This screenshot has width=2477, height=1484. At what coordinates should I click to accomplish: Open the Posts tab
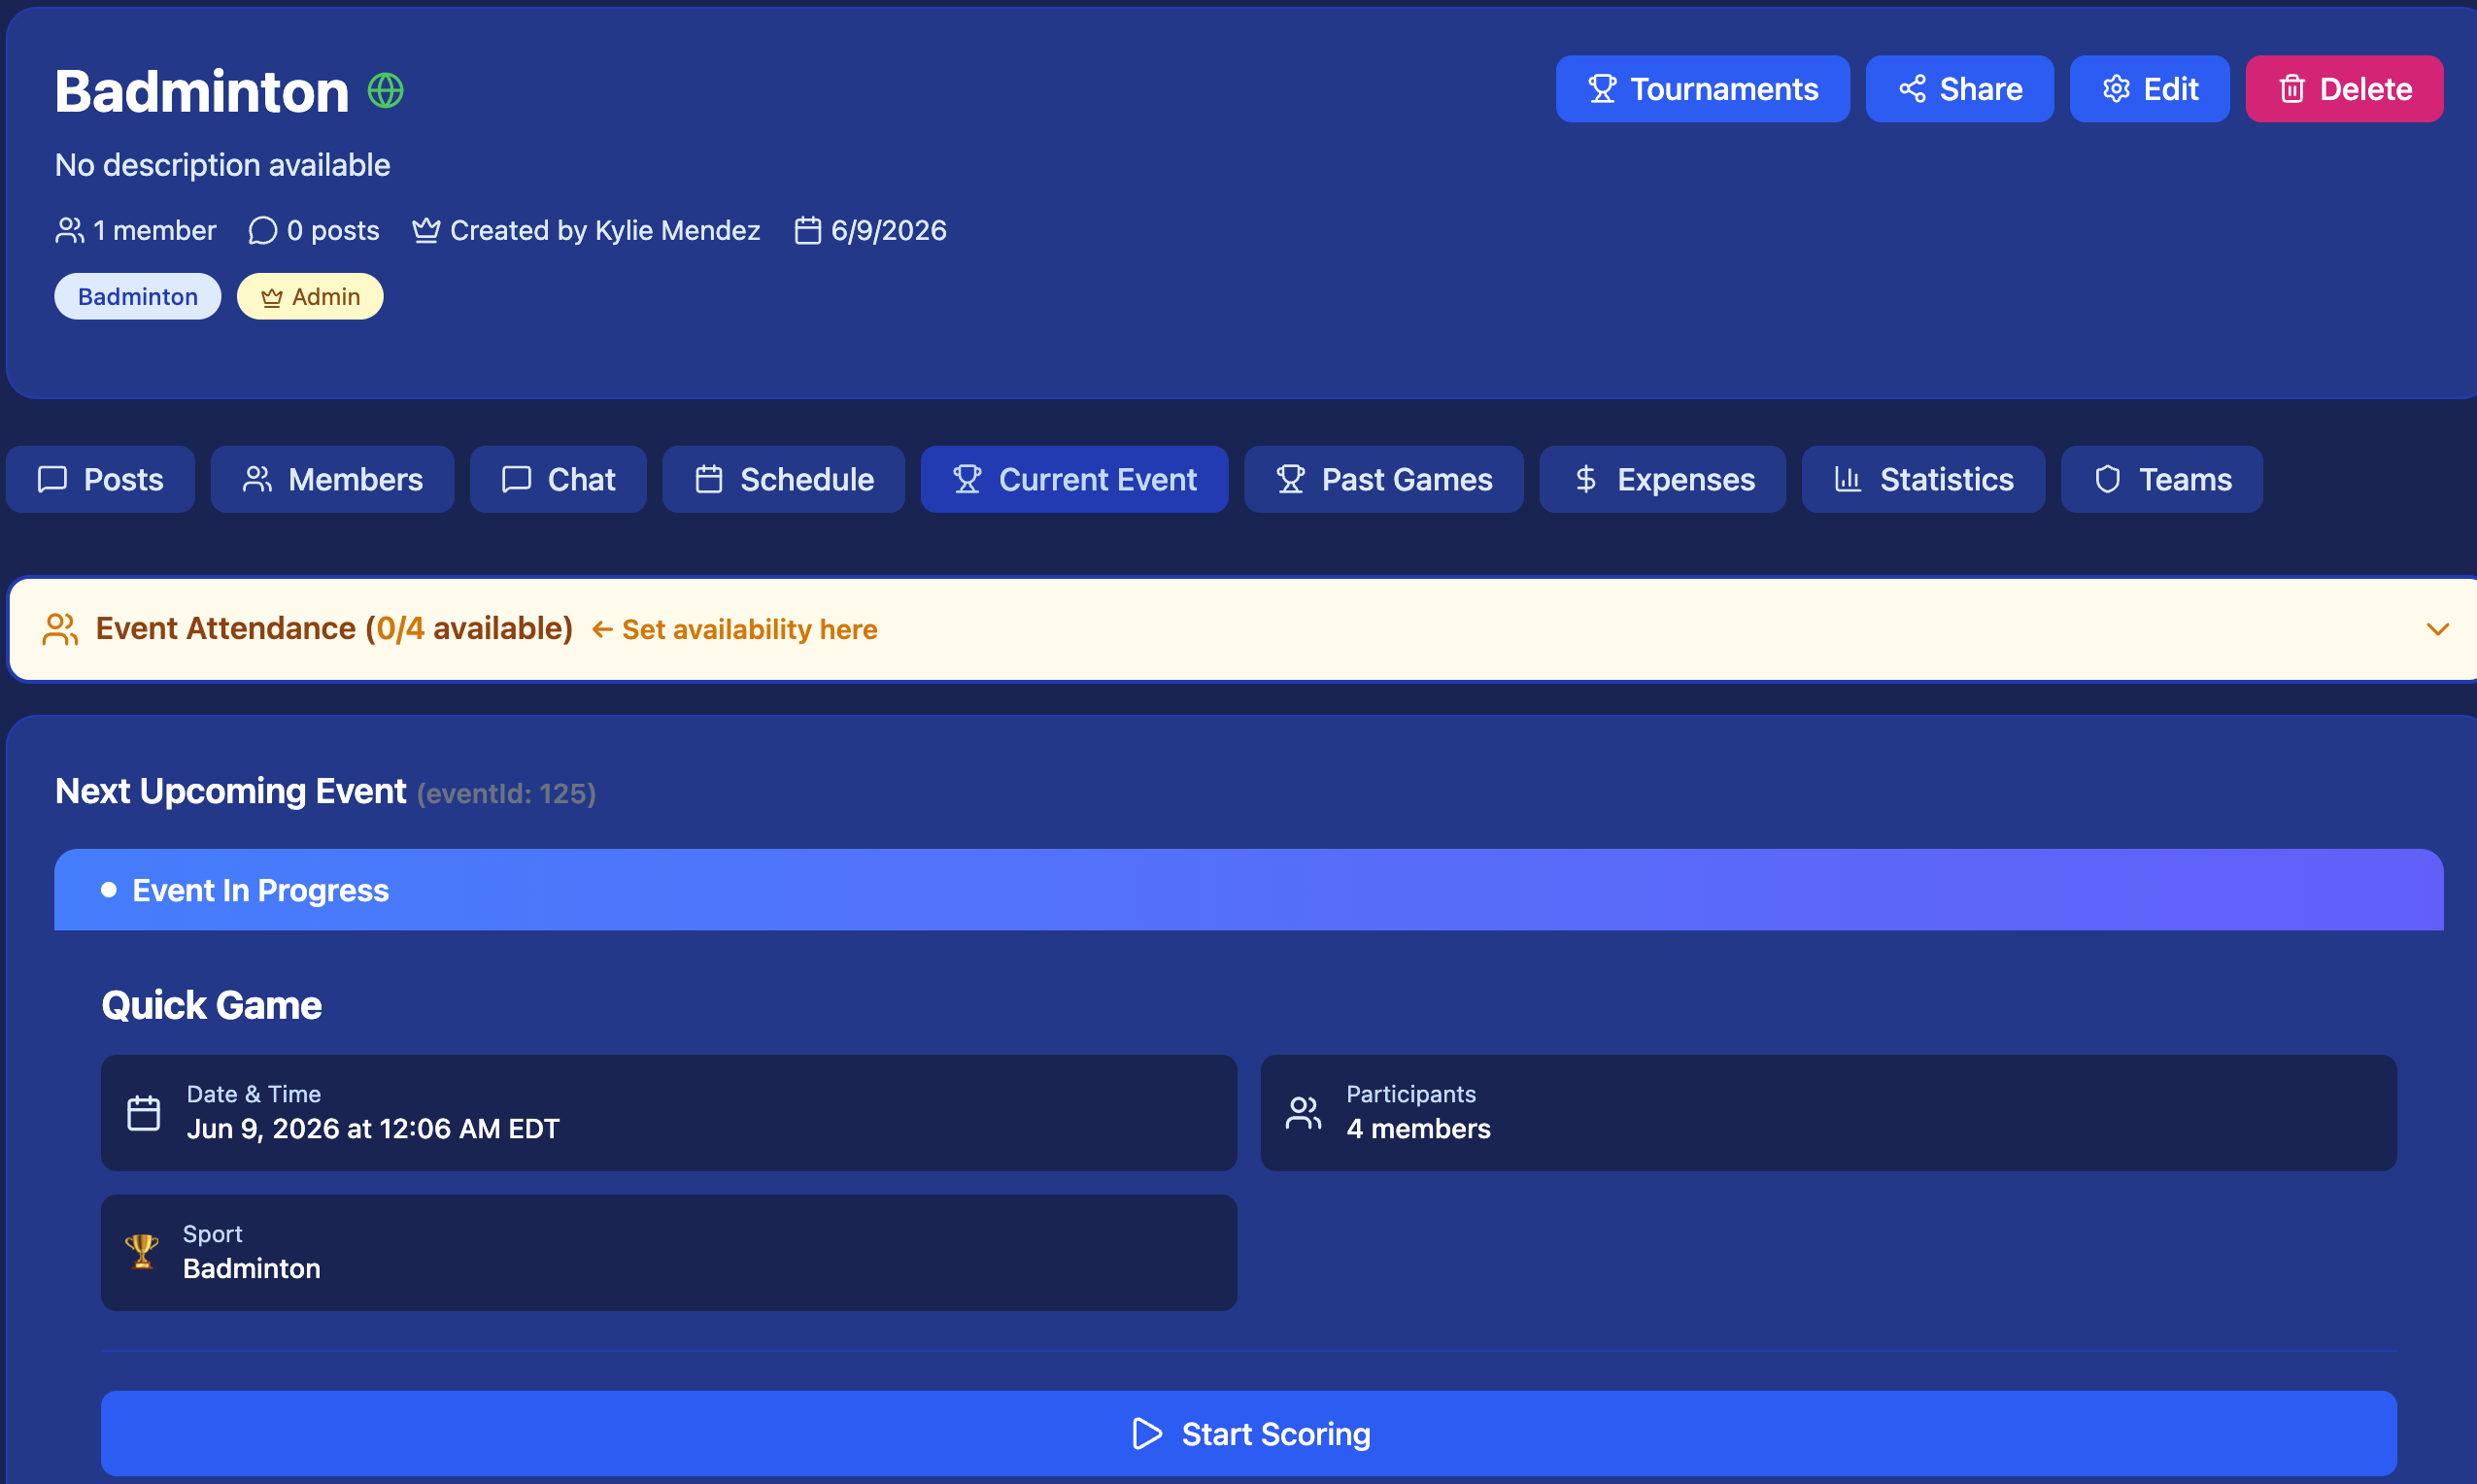(x=100, y=479)
